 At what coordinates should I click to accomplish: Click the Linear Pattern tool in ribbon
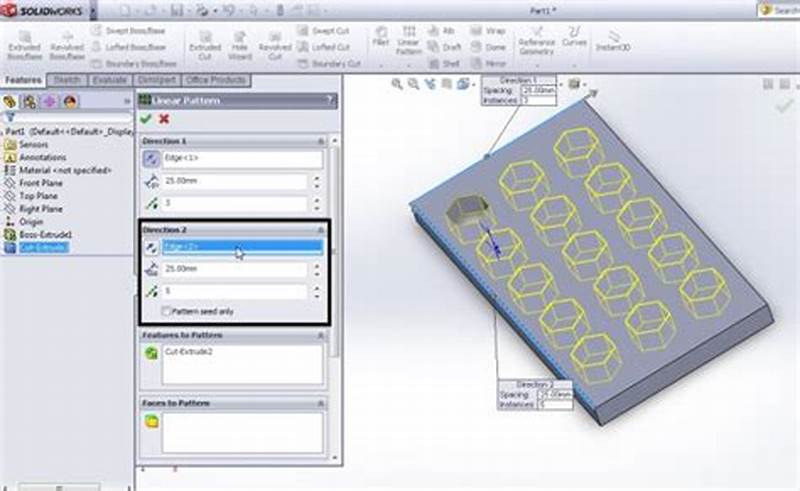pyautogui.click(x=409, y=41)
